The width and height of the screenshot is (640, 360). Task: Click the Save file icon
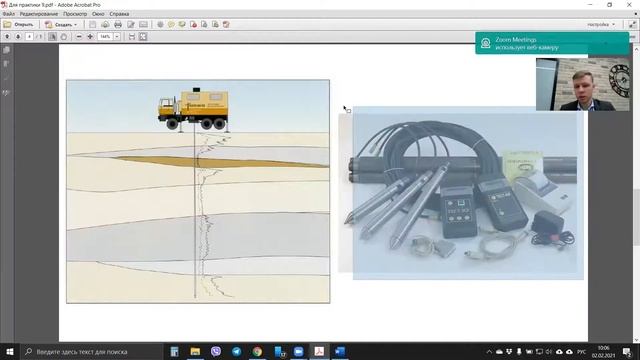[x=93, y=24]
